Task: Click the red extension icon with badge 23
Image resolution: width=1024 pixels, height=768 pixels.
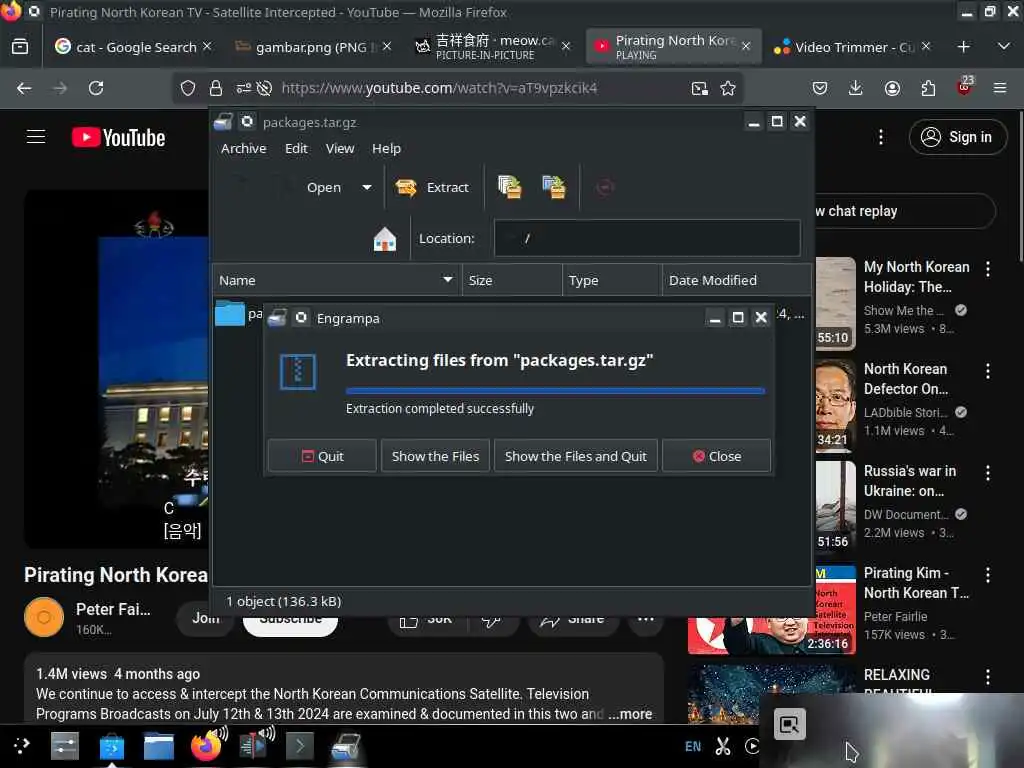Action: (x=965, y=87)
